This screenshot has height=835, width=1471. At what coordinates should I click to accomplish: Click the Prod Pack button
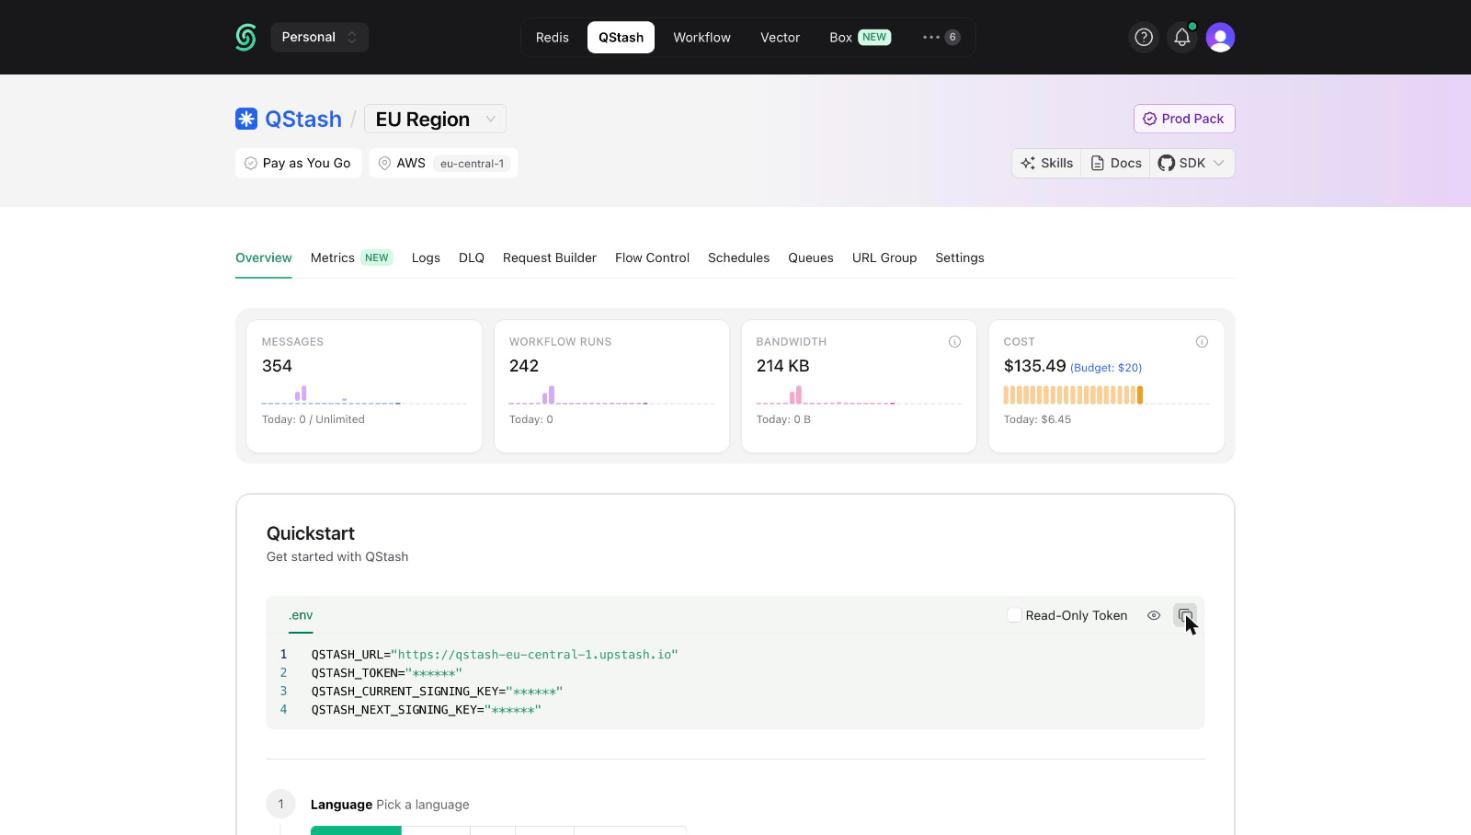click(1184, 119)
